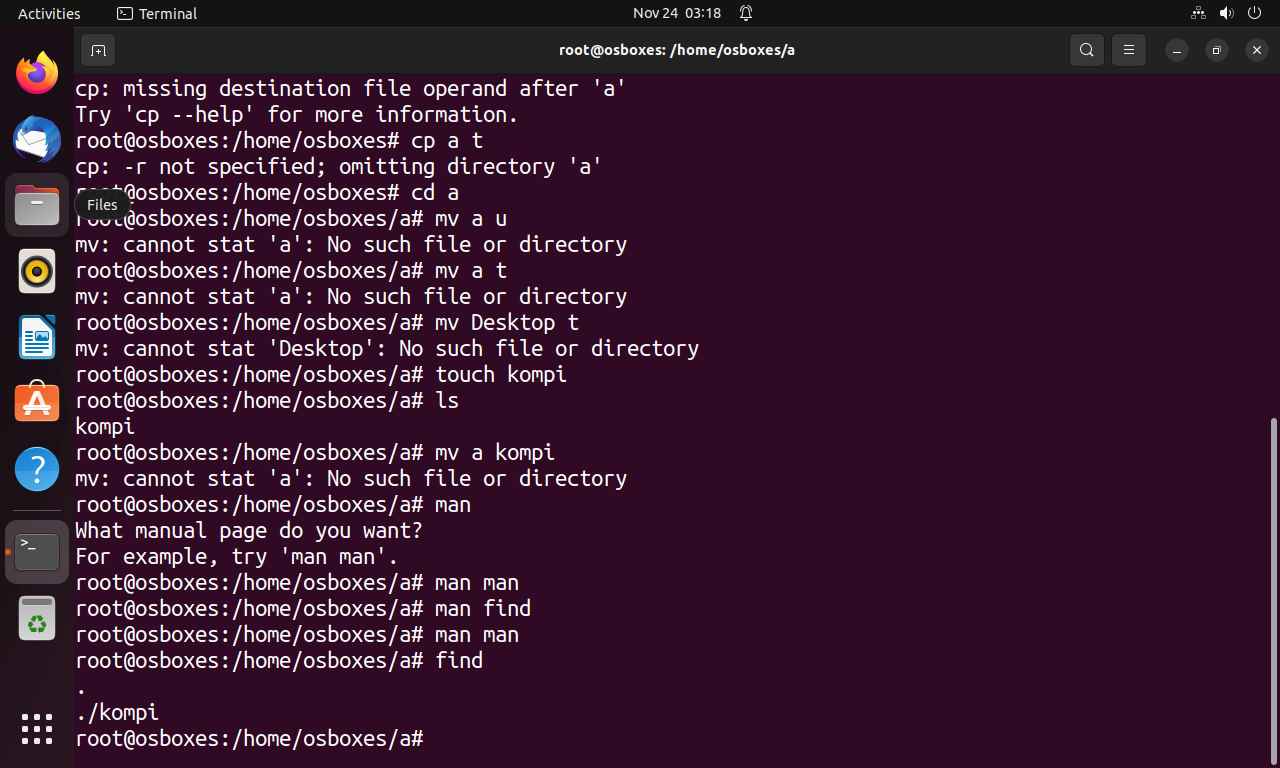Open the terminal hamburger menu
1280x768 pixels.
pos(1129,50)
